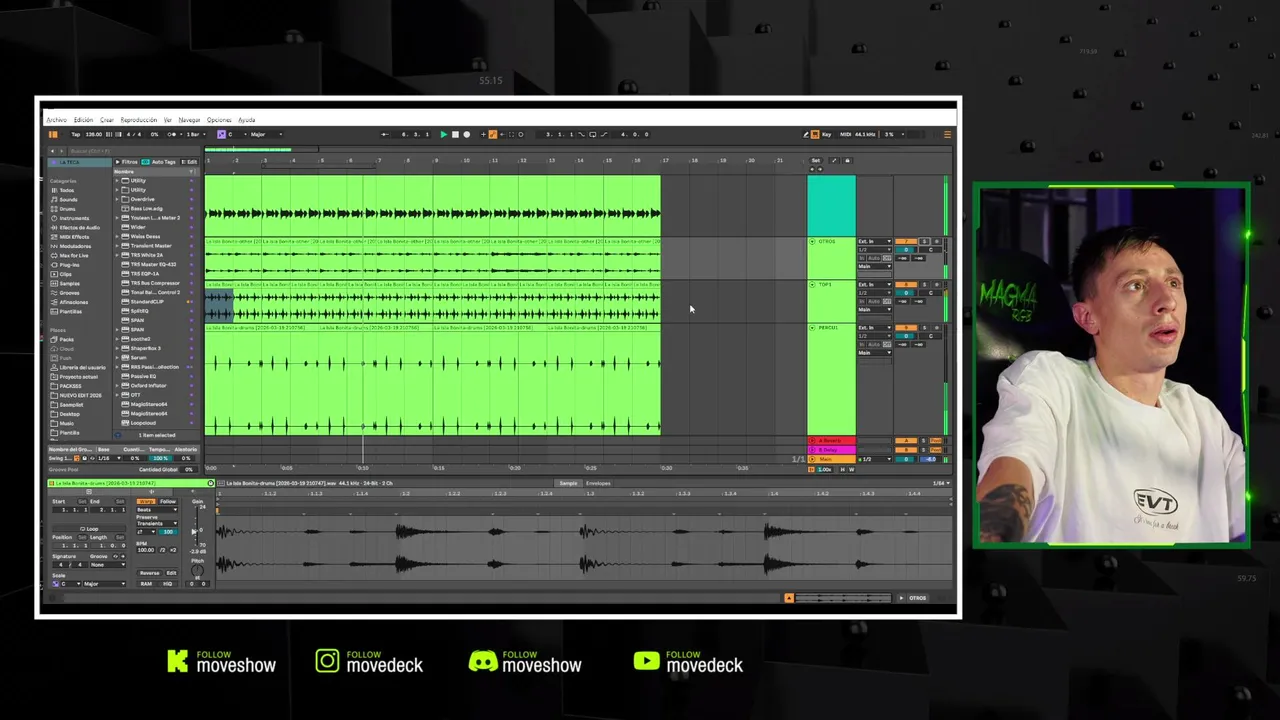Open OTROS track Ext. In dropdown
This screenshot has height=720, width=1280.
(875, 241)
